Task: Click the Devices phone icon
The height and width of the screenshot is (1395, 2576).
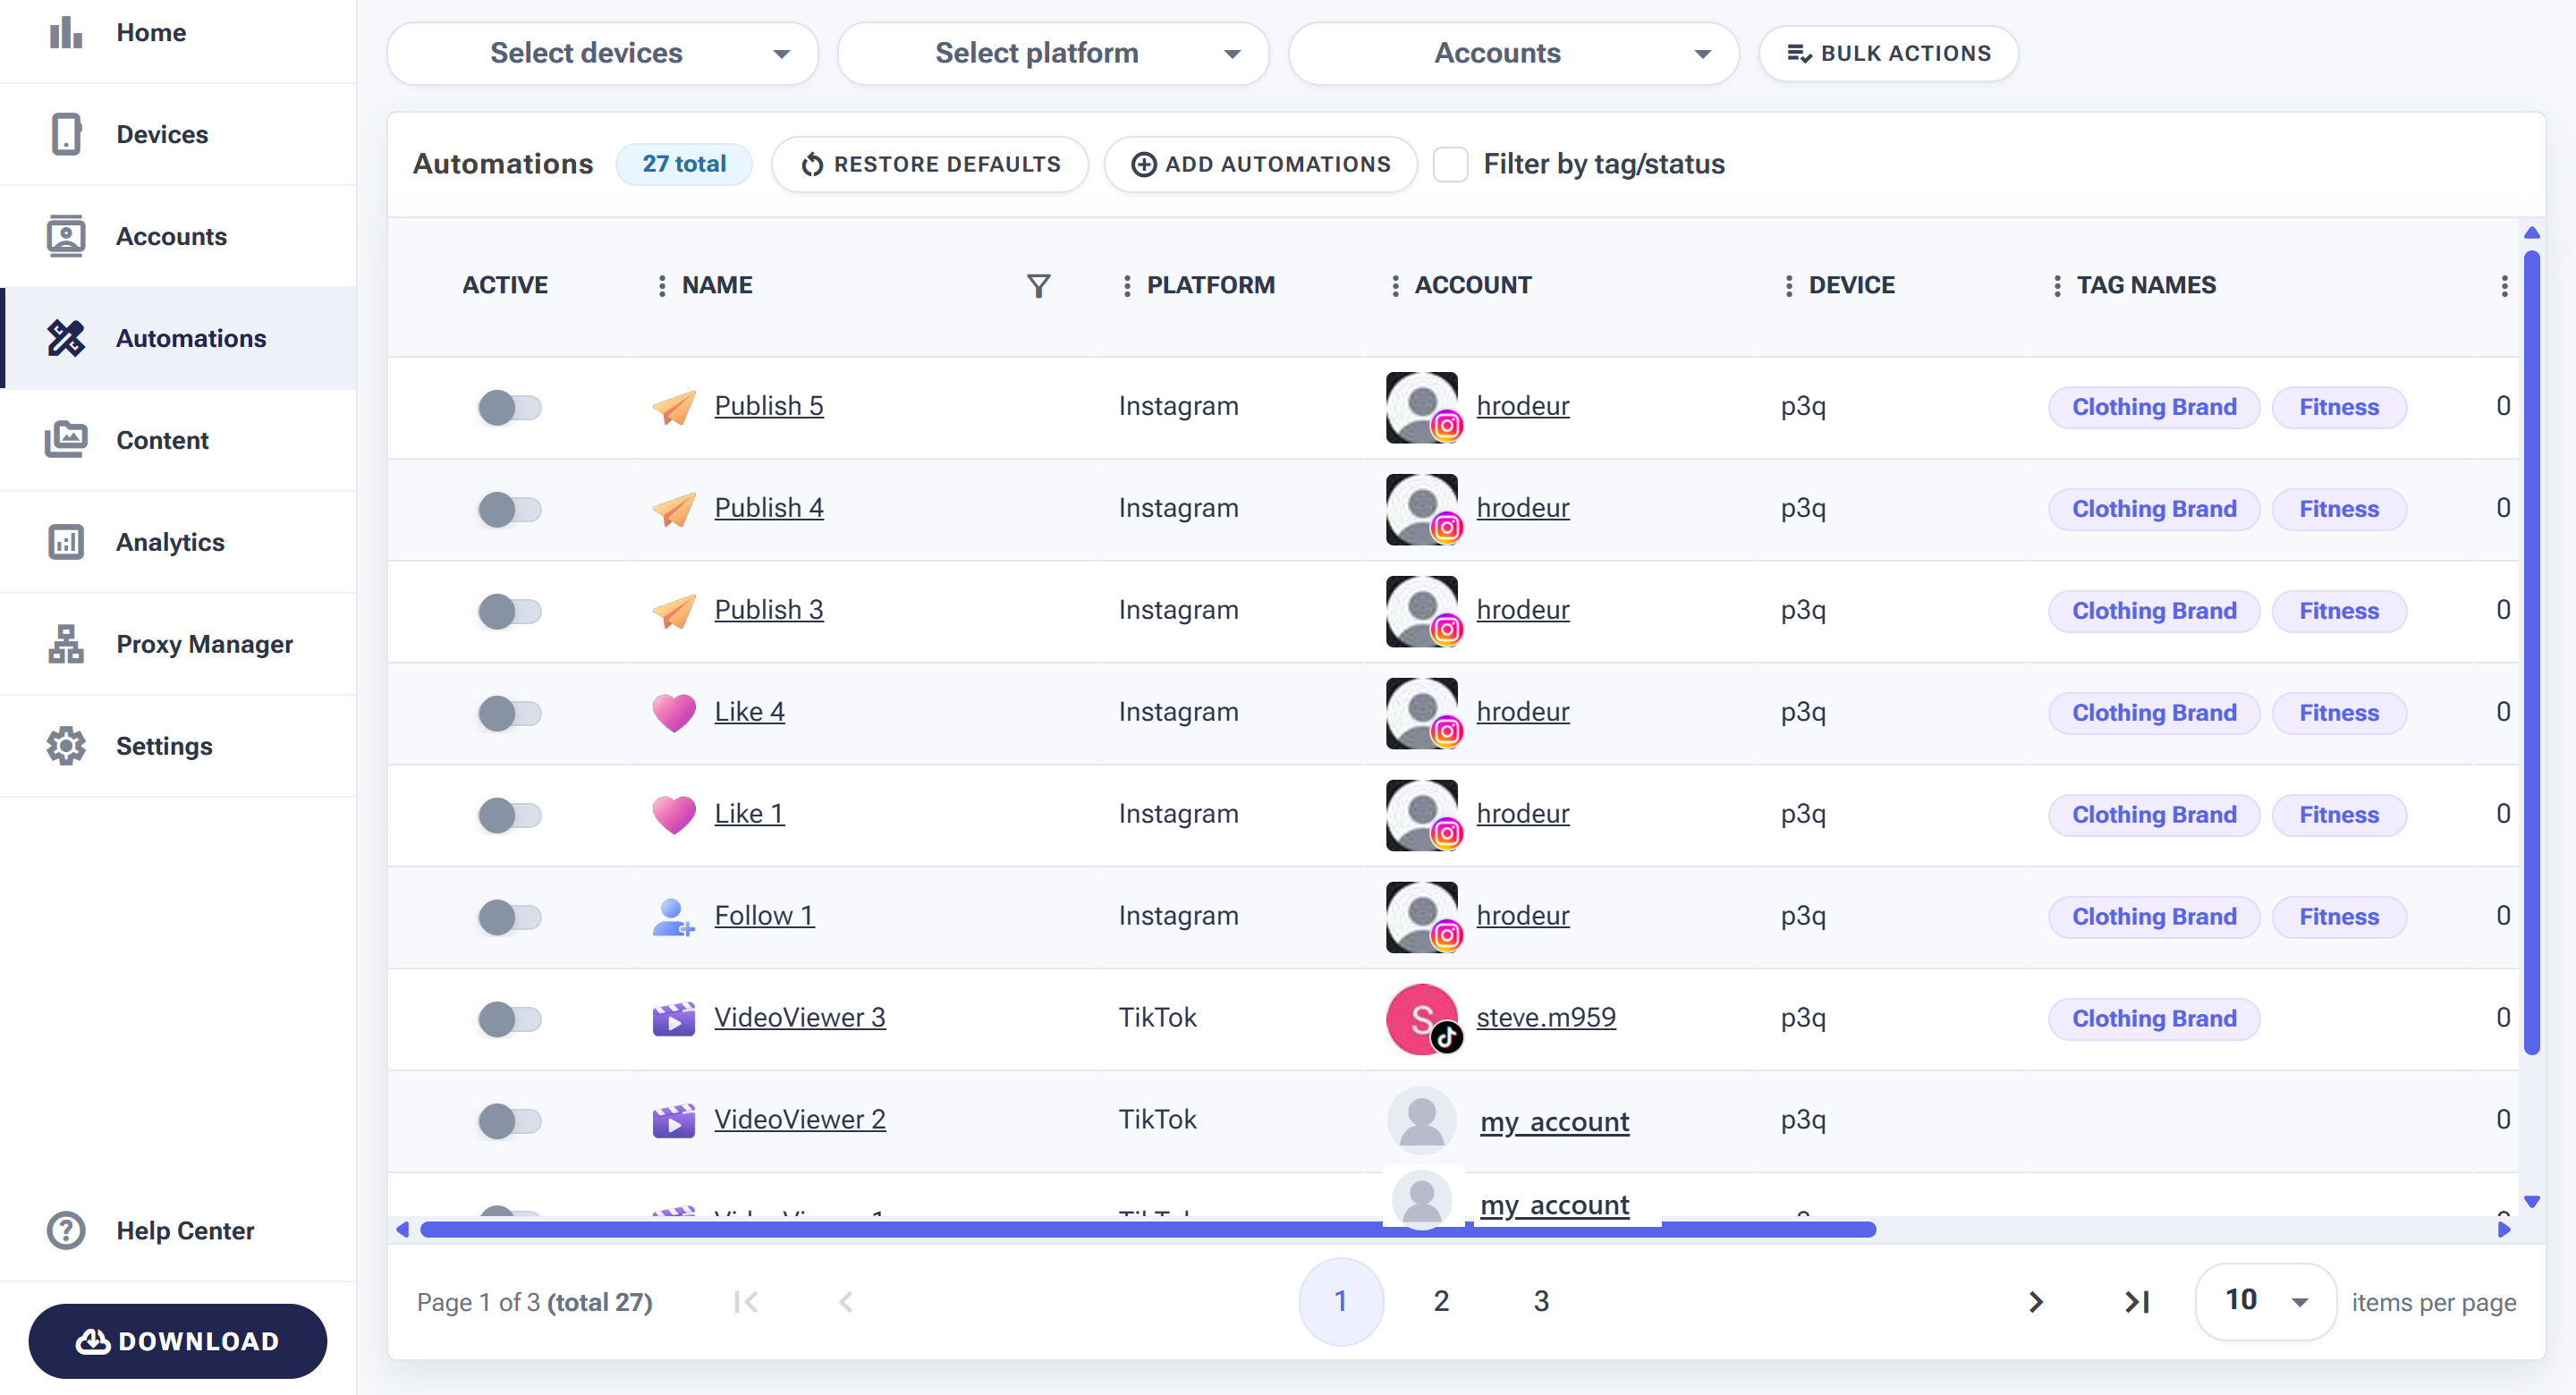Action: tap(66, 134)
